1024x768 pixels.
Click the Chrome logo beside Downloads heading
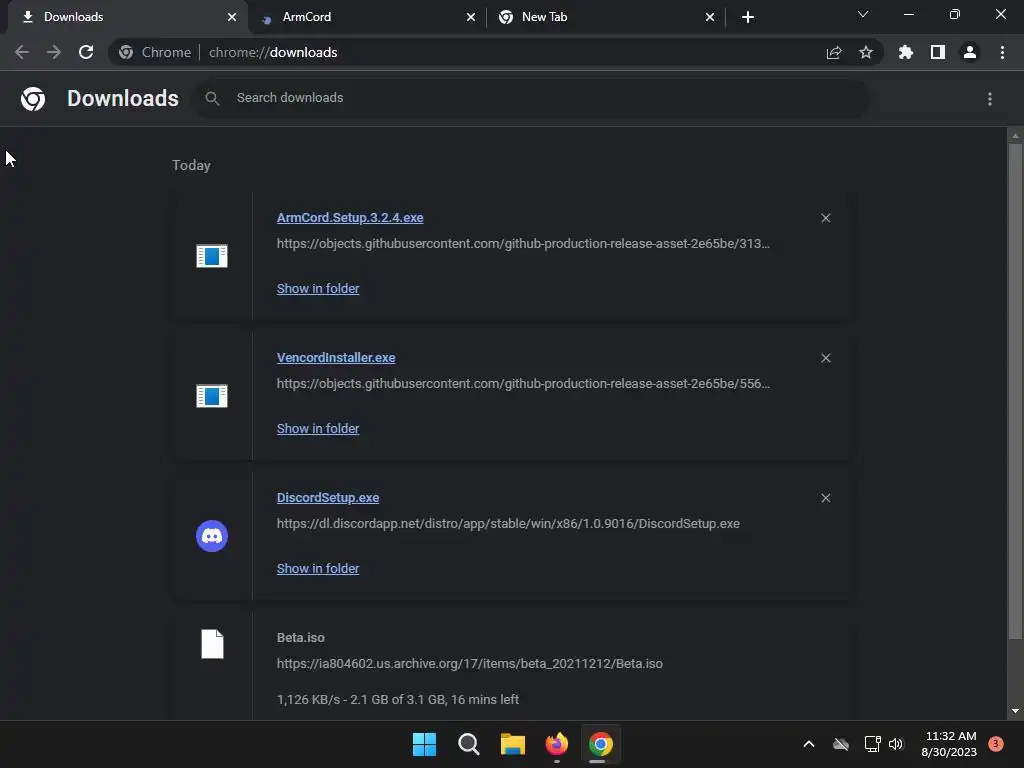33,99
